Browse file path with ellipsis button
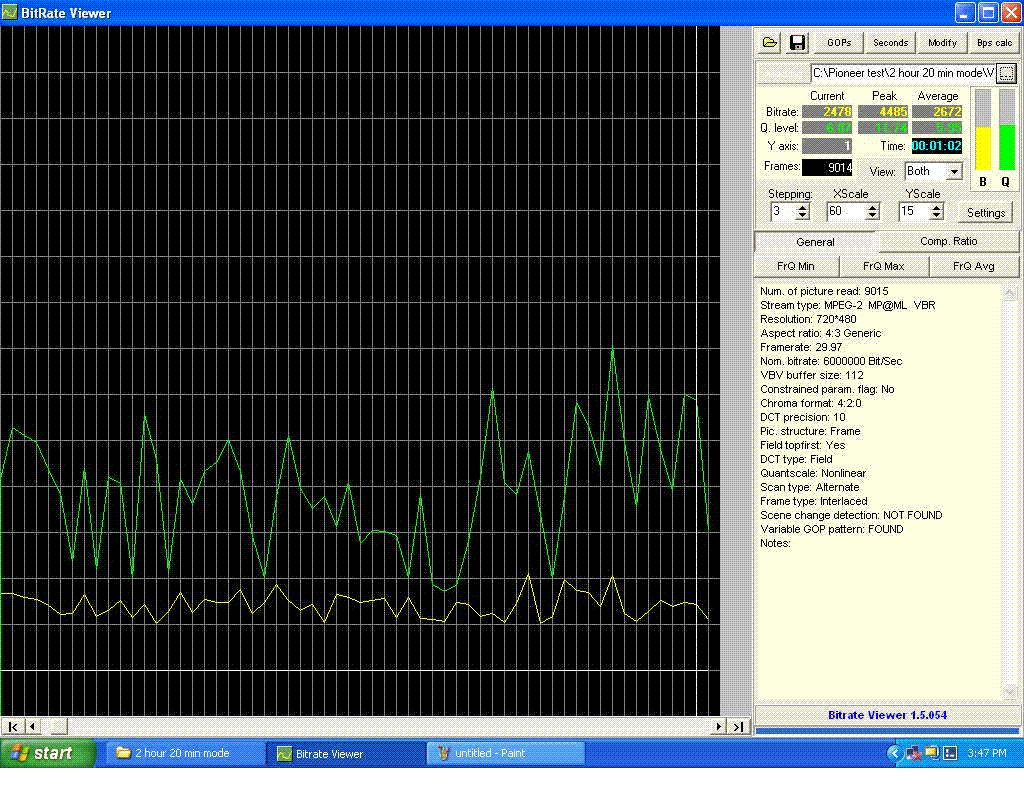This screenshot has width=1024, height=800. (x=1006, y=73)
